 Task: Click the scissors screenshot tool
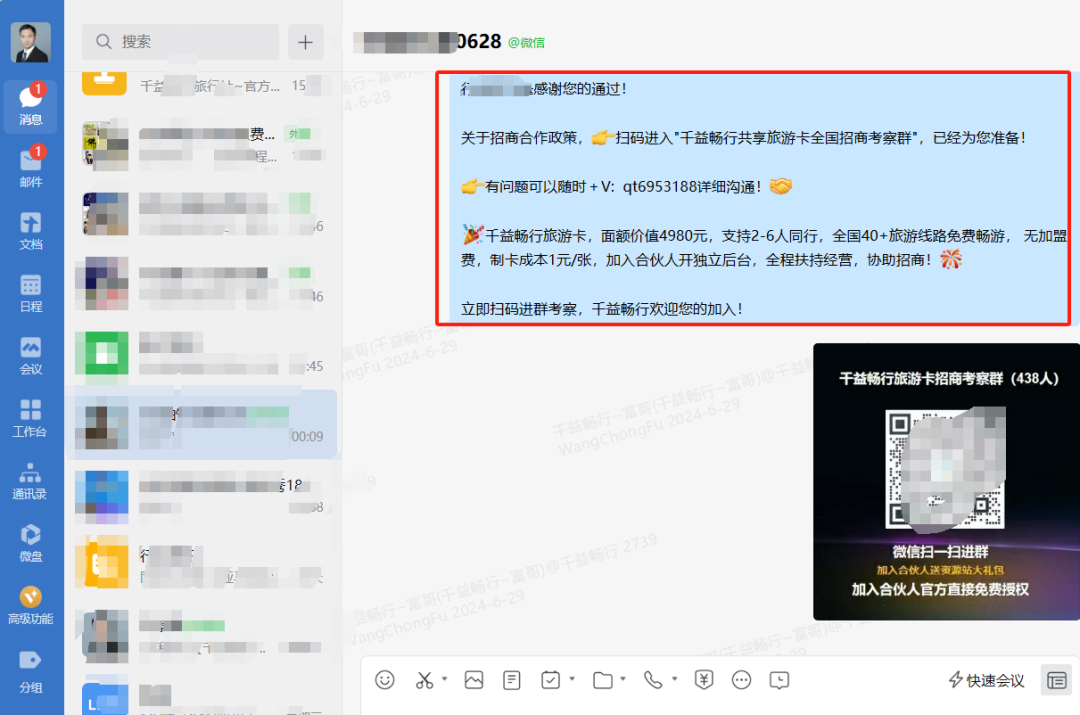424,680
